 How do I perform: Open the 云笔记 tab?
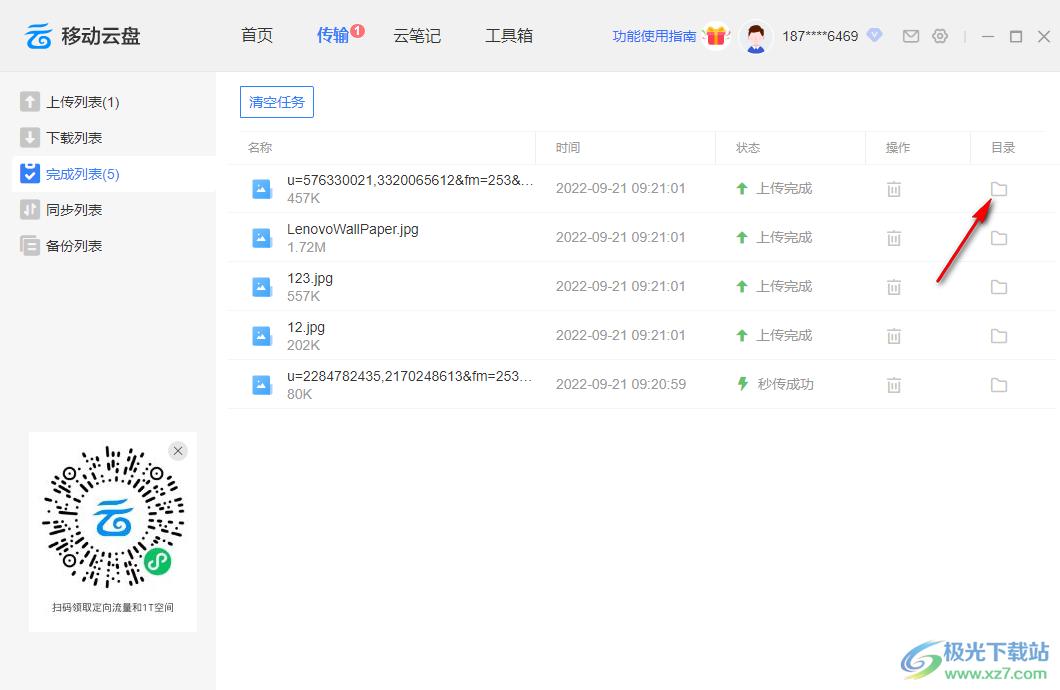(417, 36)
